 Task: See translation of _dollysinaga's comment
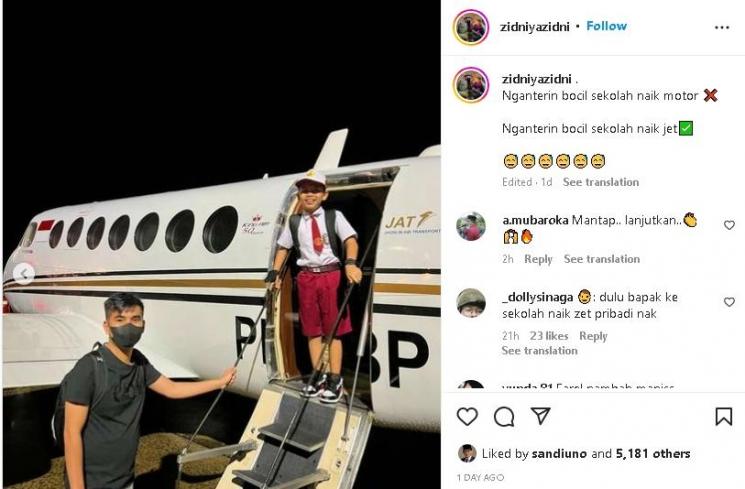(x=539, y=351)
